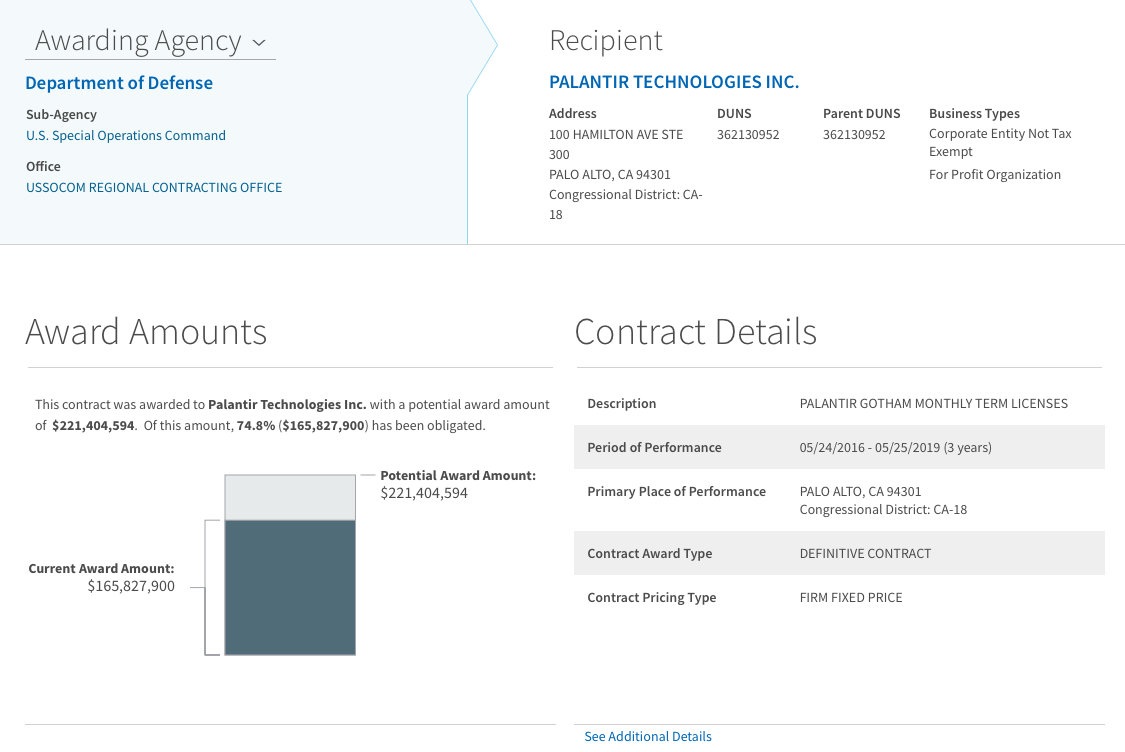Click the Current Award Amount label
This screenshot has width=1125, height=752.
point(101,568)
